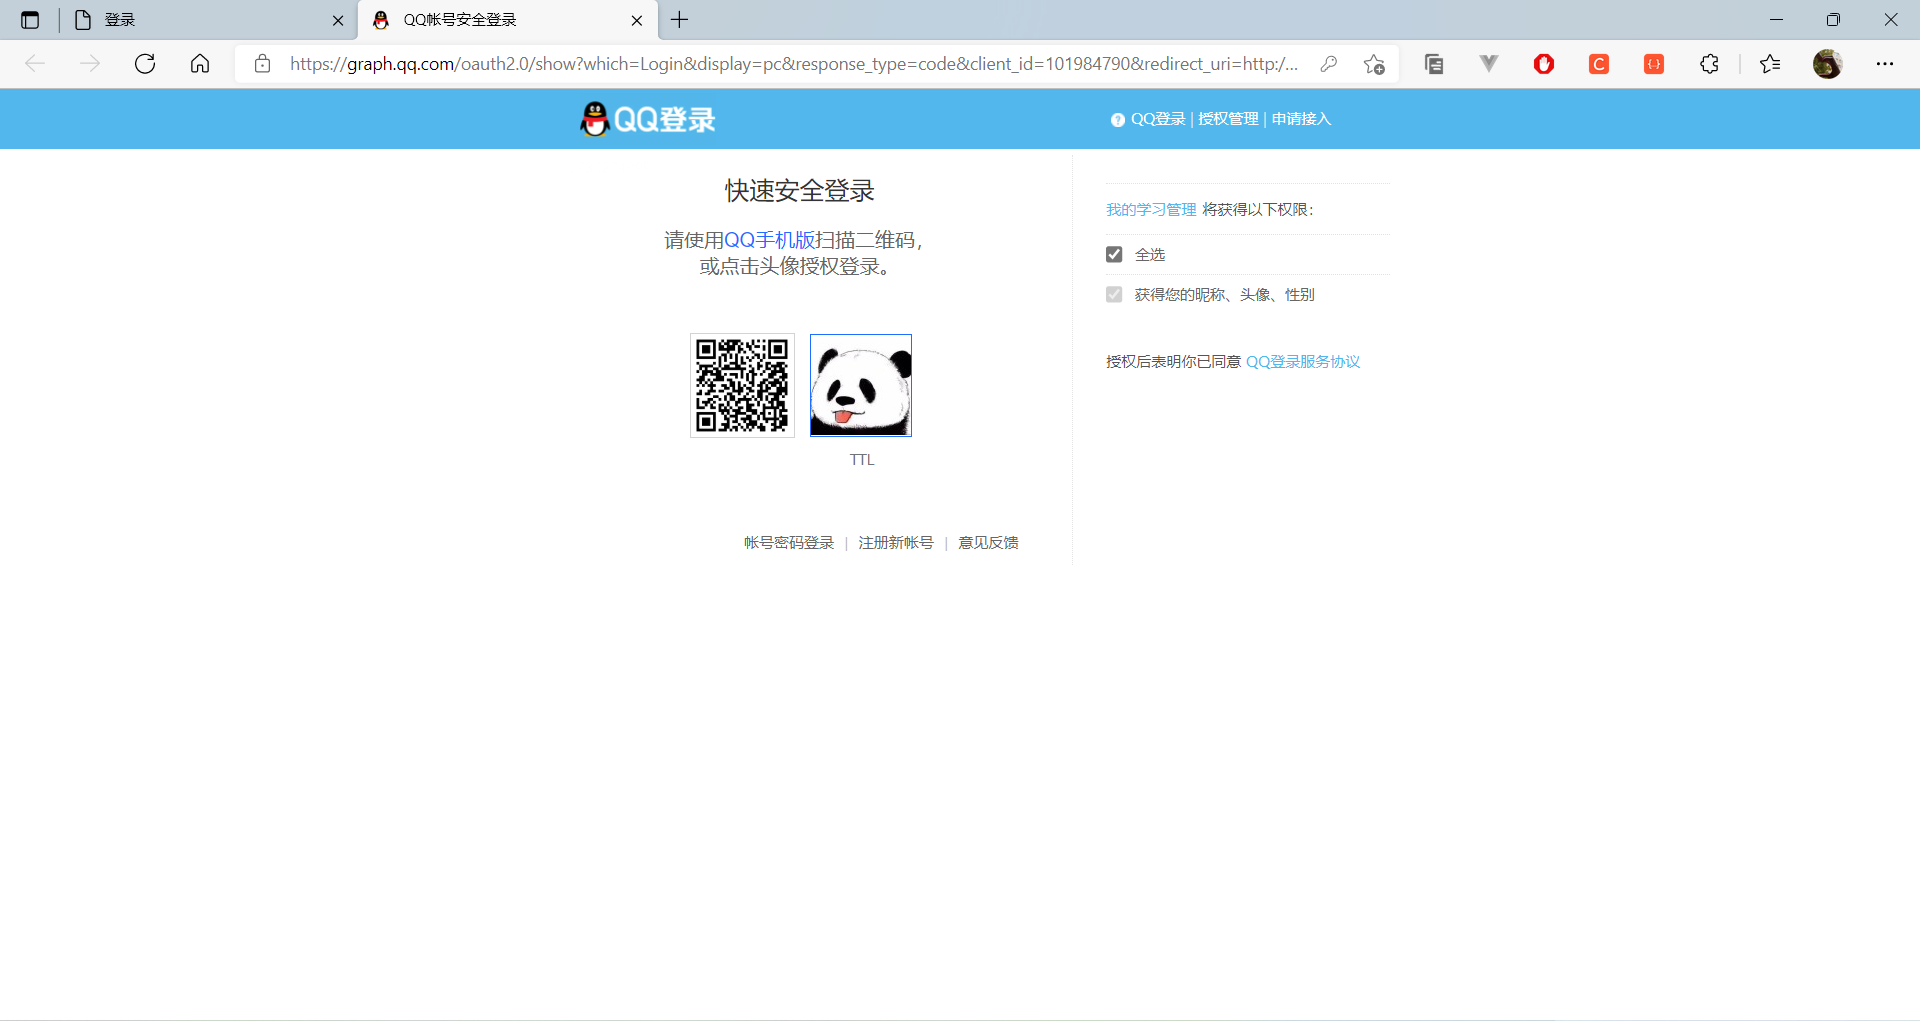Read the QQ登录服务协议 agreement
Screen dimensions: 1920x1021
click(x=1303, y=361)
